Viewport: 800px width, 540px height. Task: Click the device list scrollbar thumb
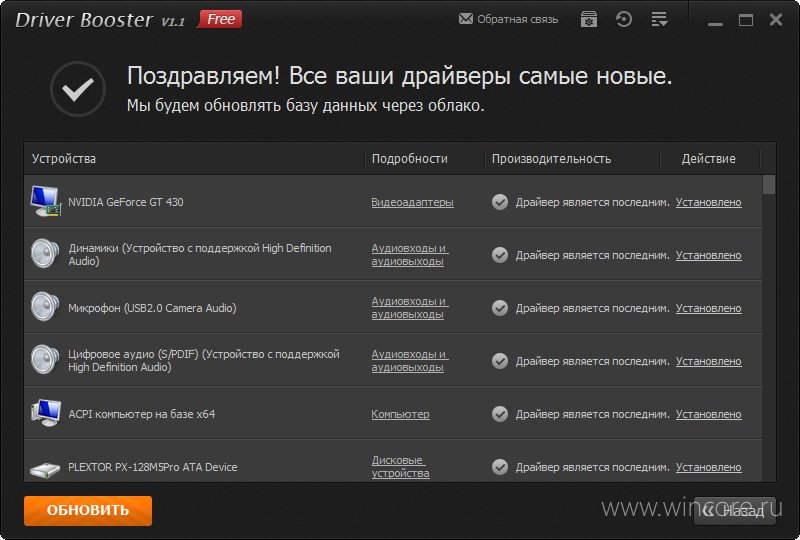[769, 185]
